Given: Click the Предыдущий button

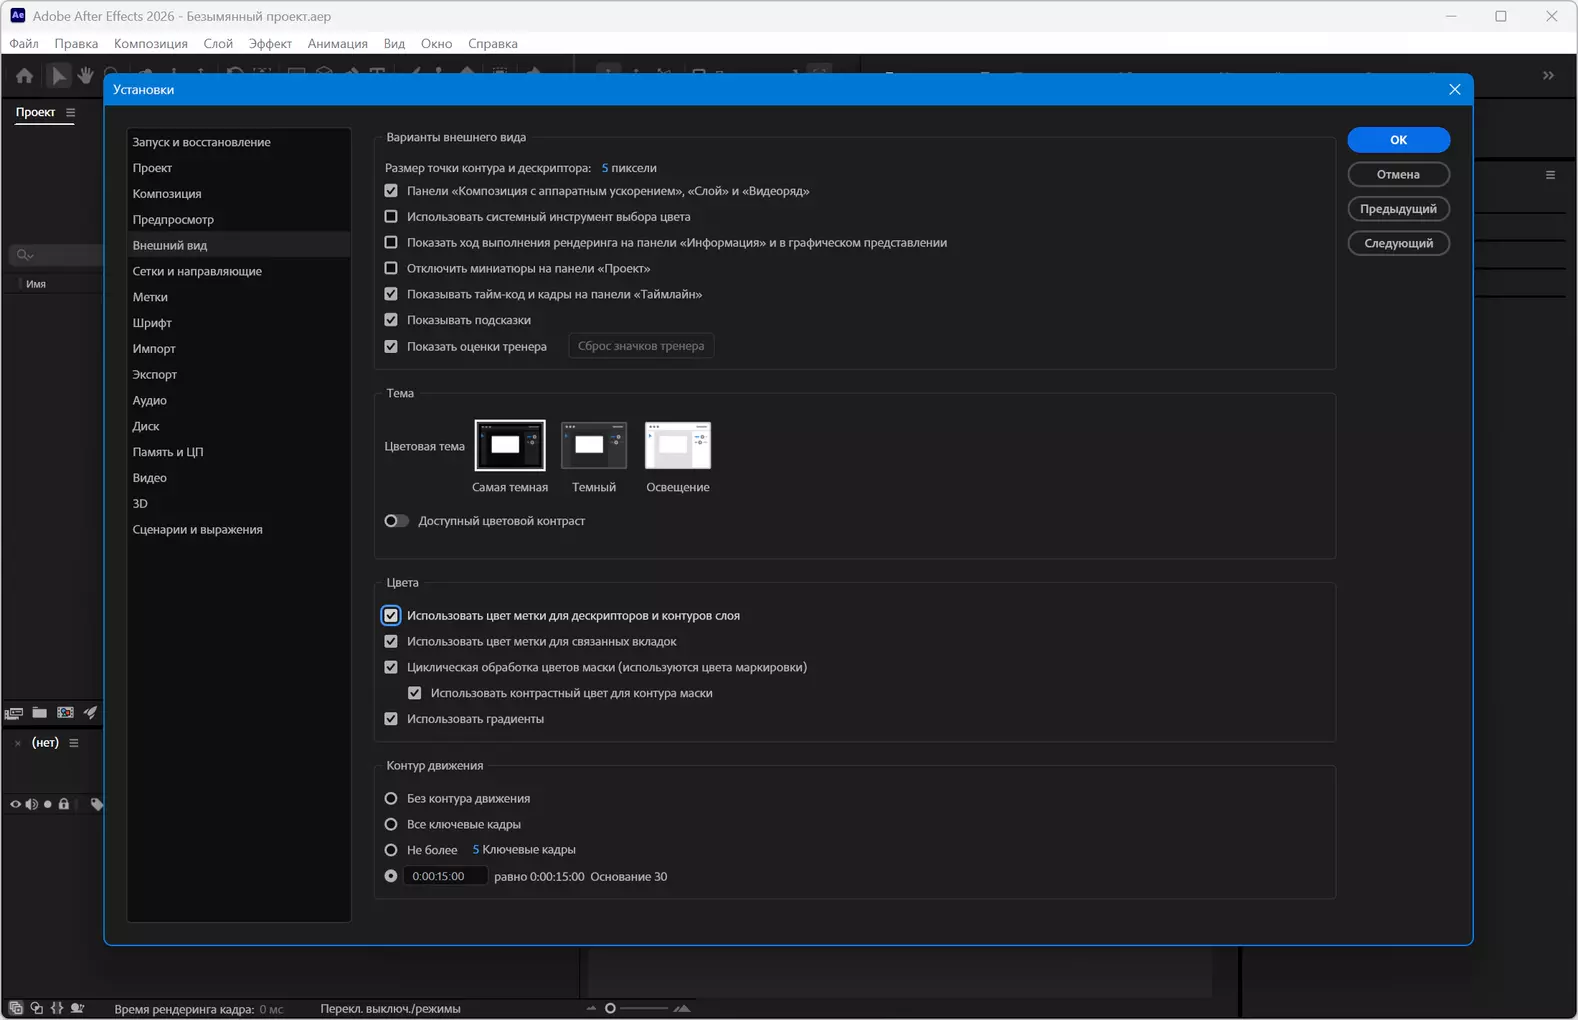Looking at the screenshot, I should point(1398,209).
